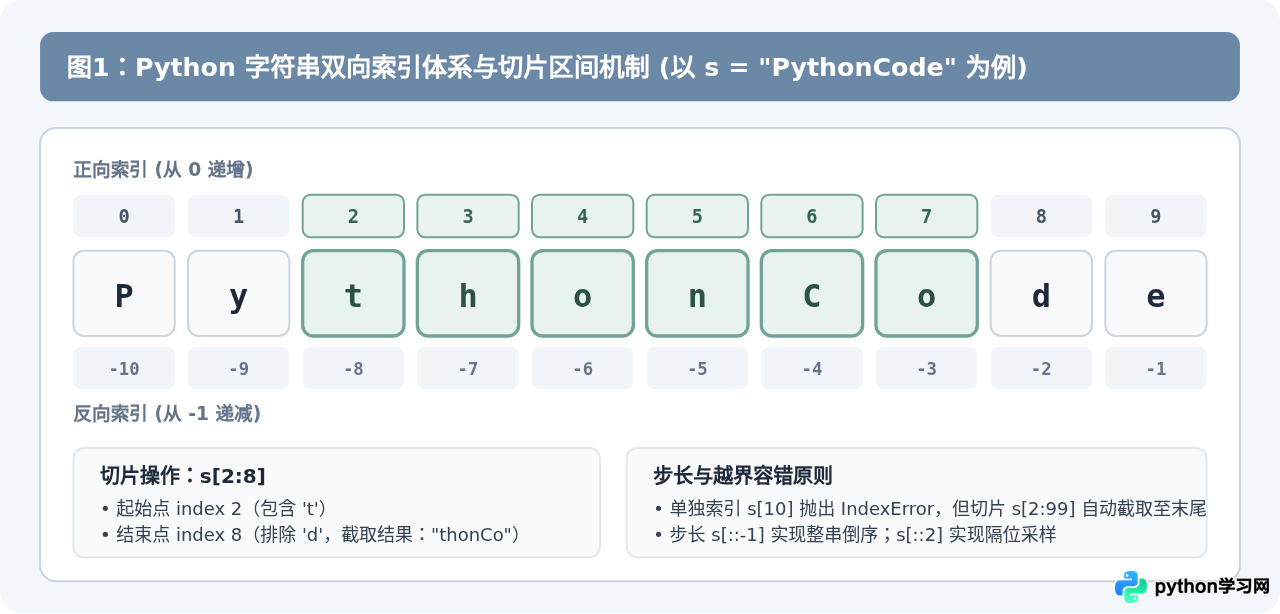This screenshot has width=1280, height=614.
Task: Click the '反向索引 (从 -1 递减)' label
Action: pyautogui.click(x=167, y=414)
